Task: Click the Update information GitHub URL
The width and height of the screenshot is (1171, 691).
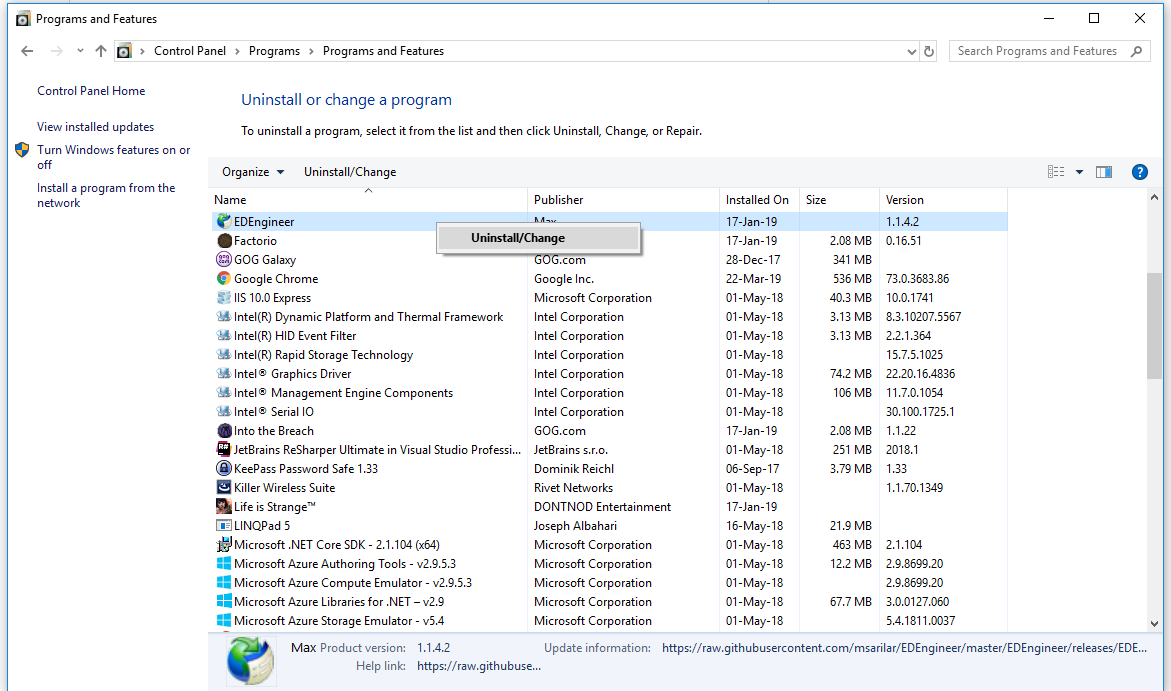Action: [904, 648]
